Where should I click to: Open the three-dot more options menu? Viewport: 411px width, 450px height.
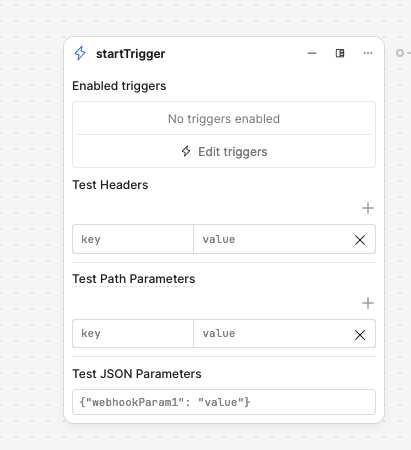click(368, 53)
